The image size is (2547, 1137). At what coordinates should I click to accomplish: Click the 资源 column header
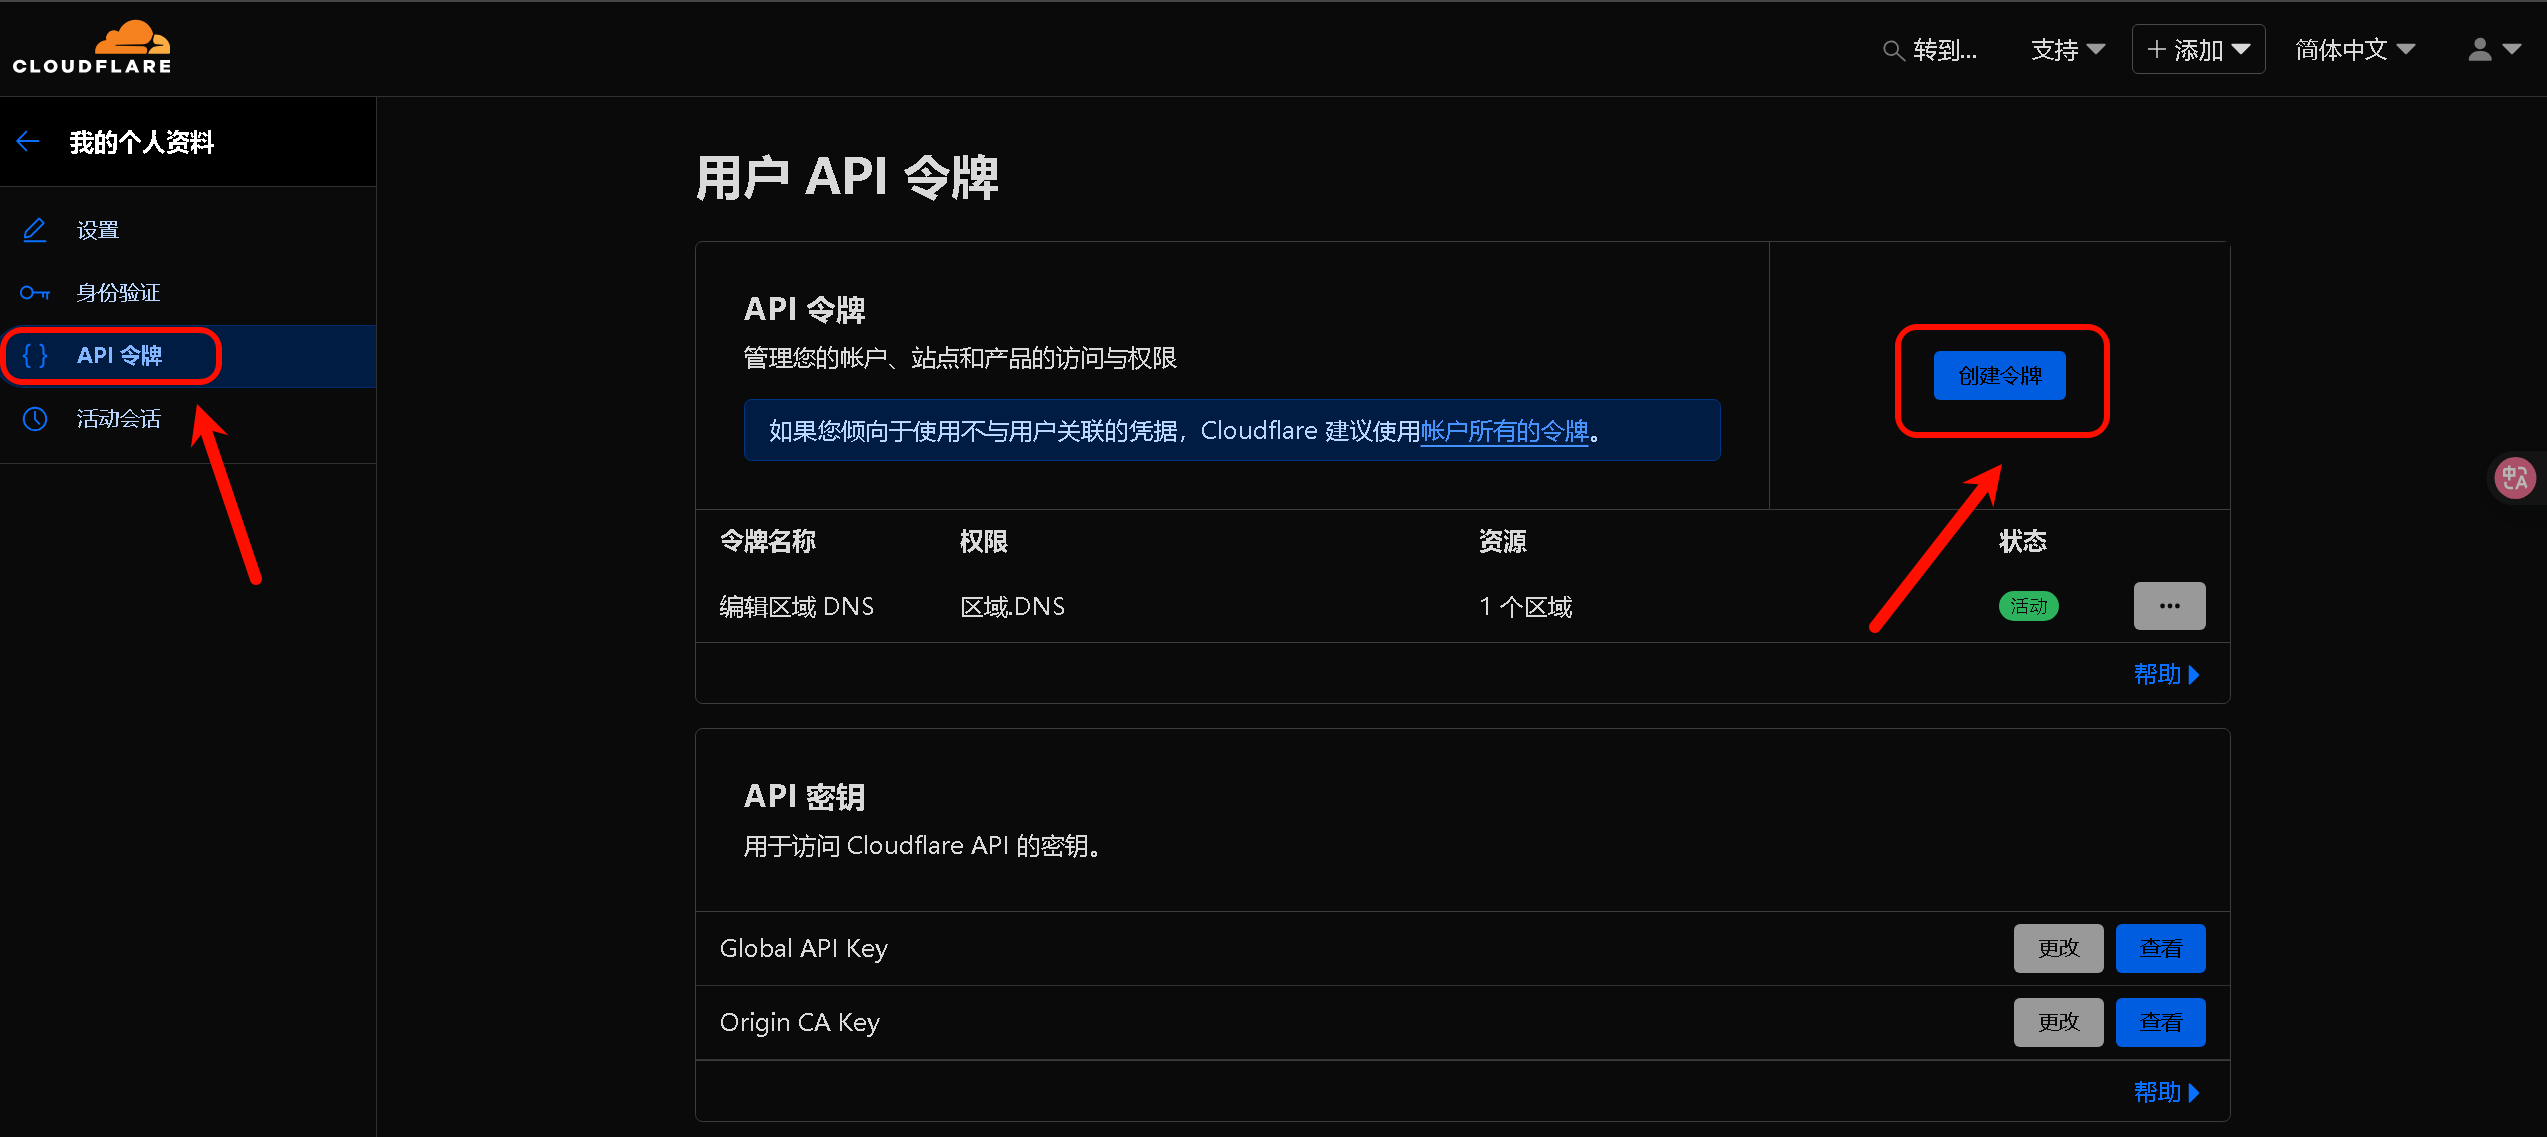point(1503,541)
